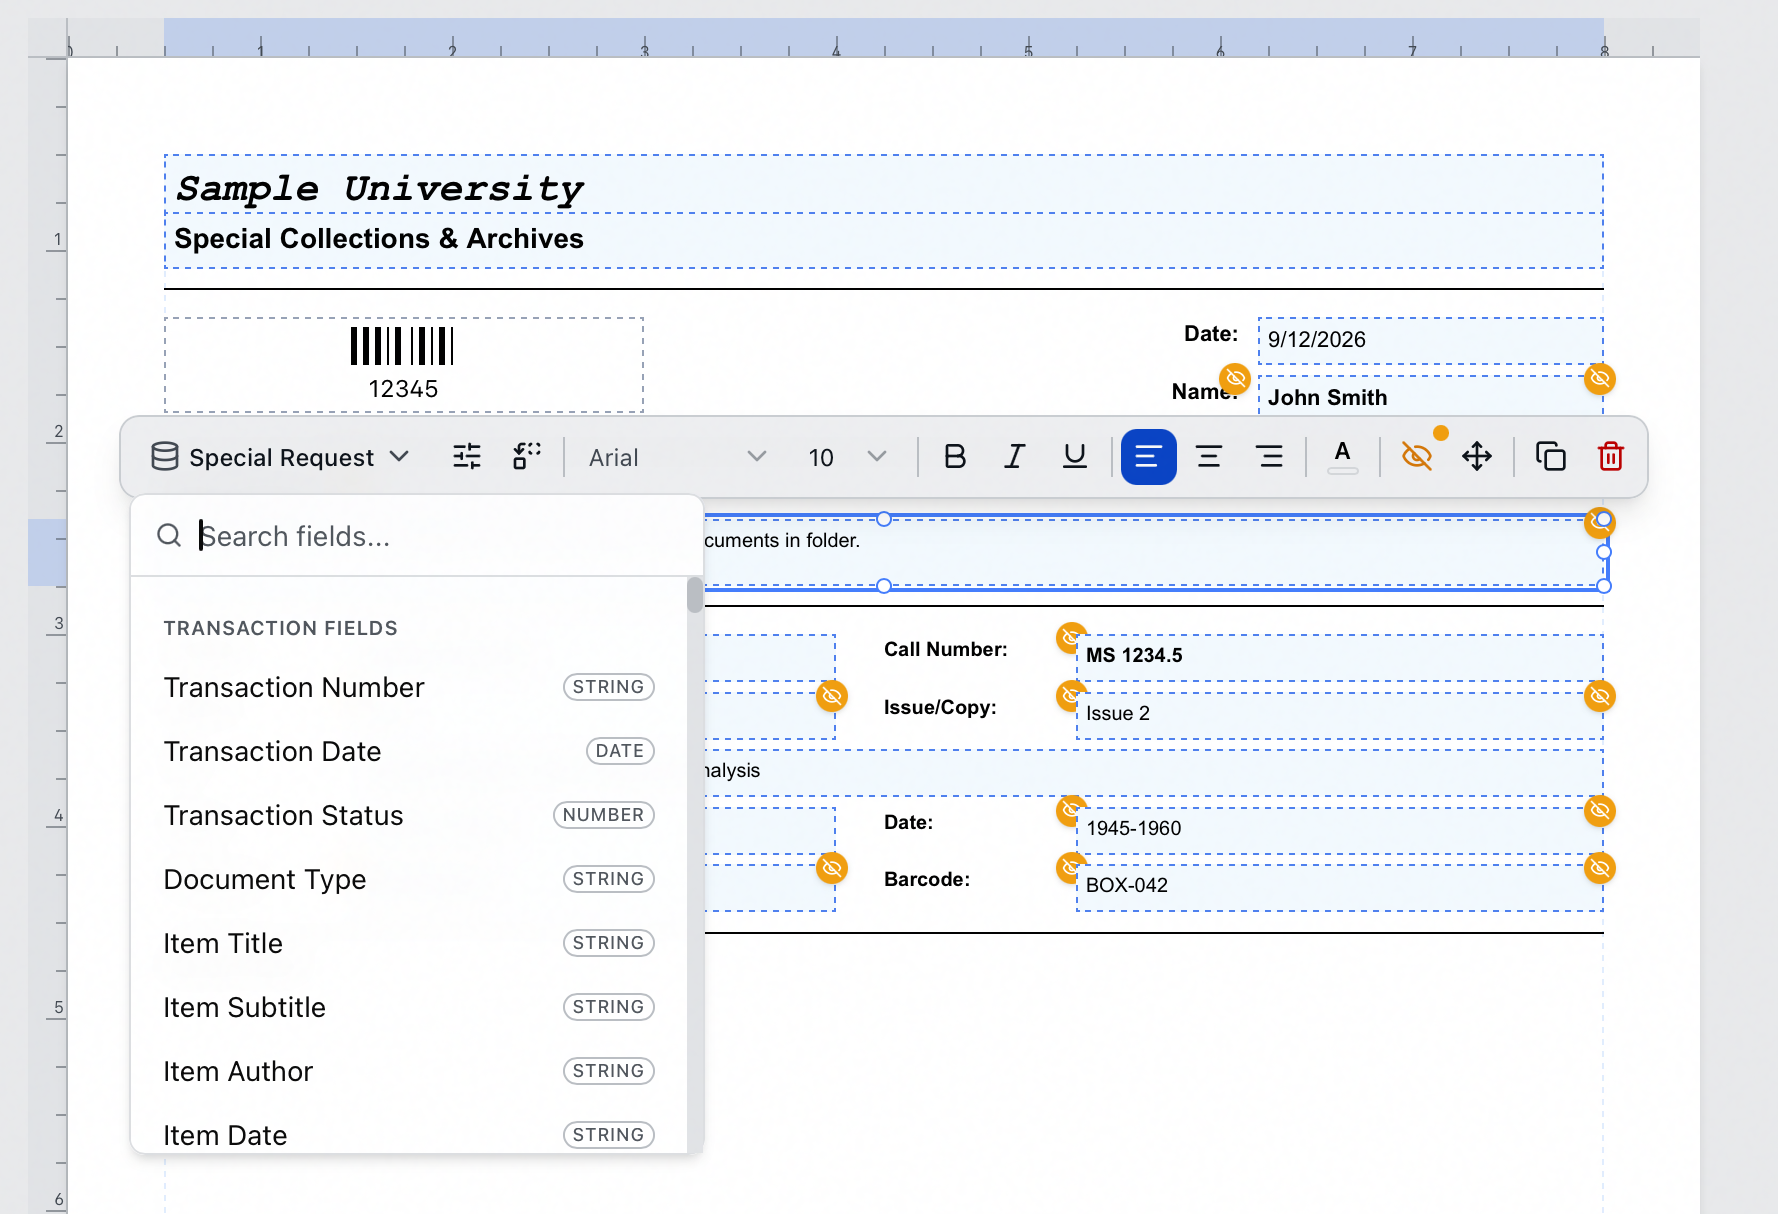Select the Document Type field

[x=409, y=879]
